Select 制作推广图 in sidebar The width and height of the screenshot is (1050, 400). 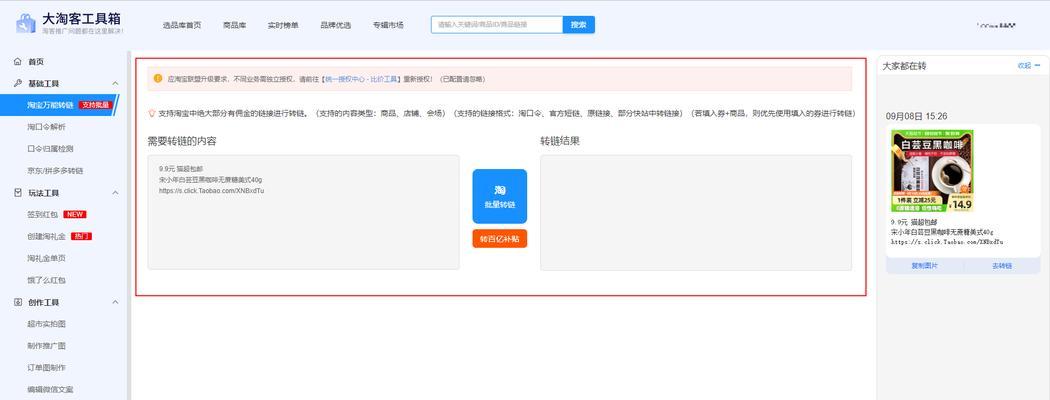46,346
